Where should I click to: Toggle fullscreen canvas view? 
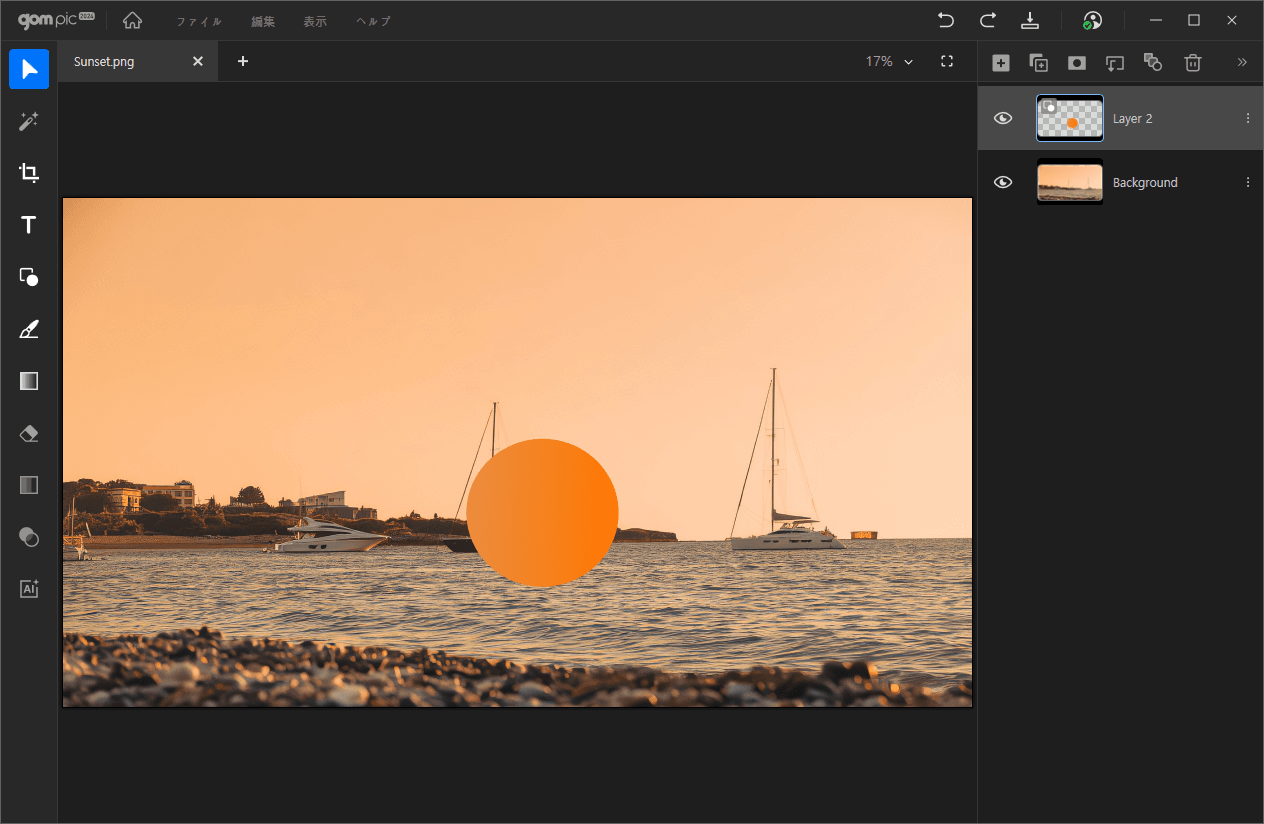[947, 61]
